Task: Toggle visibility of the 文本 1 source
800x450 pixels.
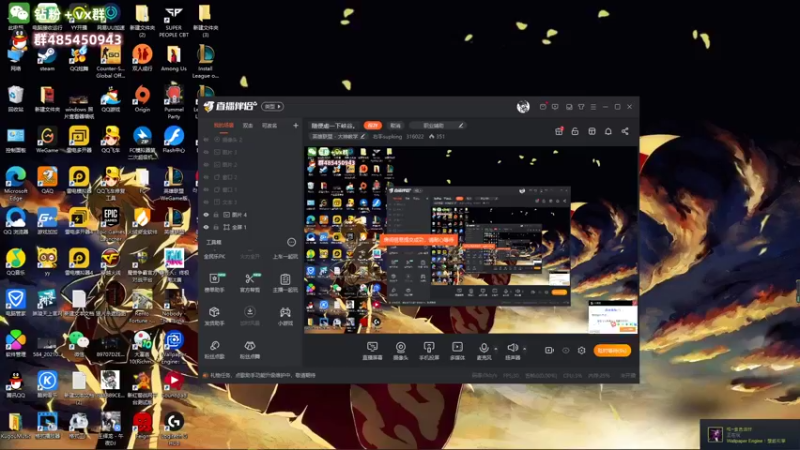Action: 206,202
